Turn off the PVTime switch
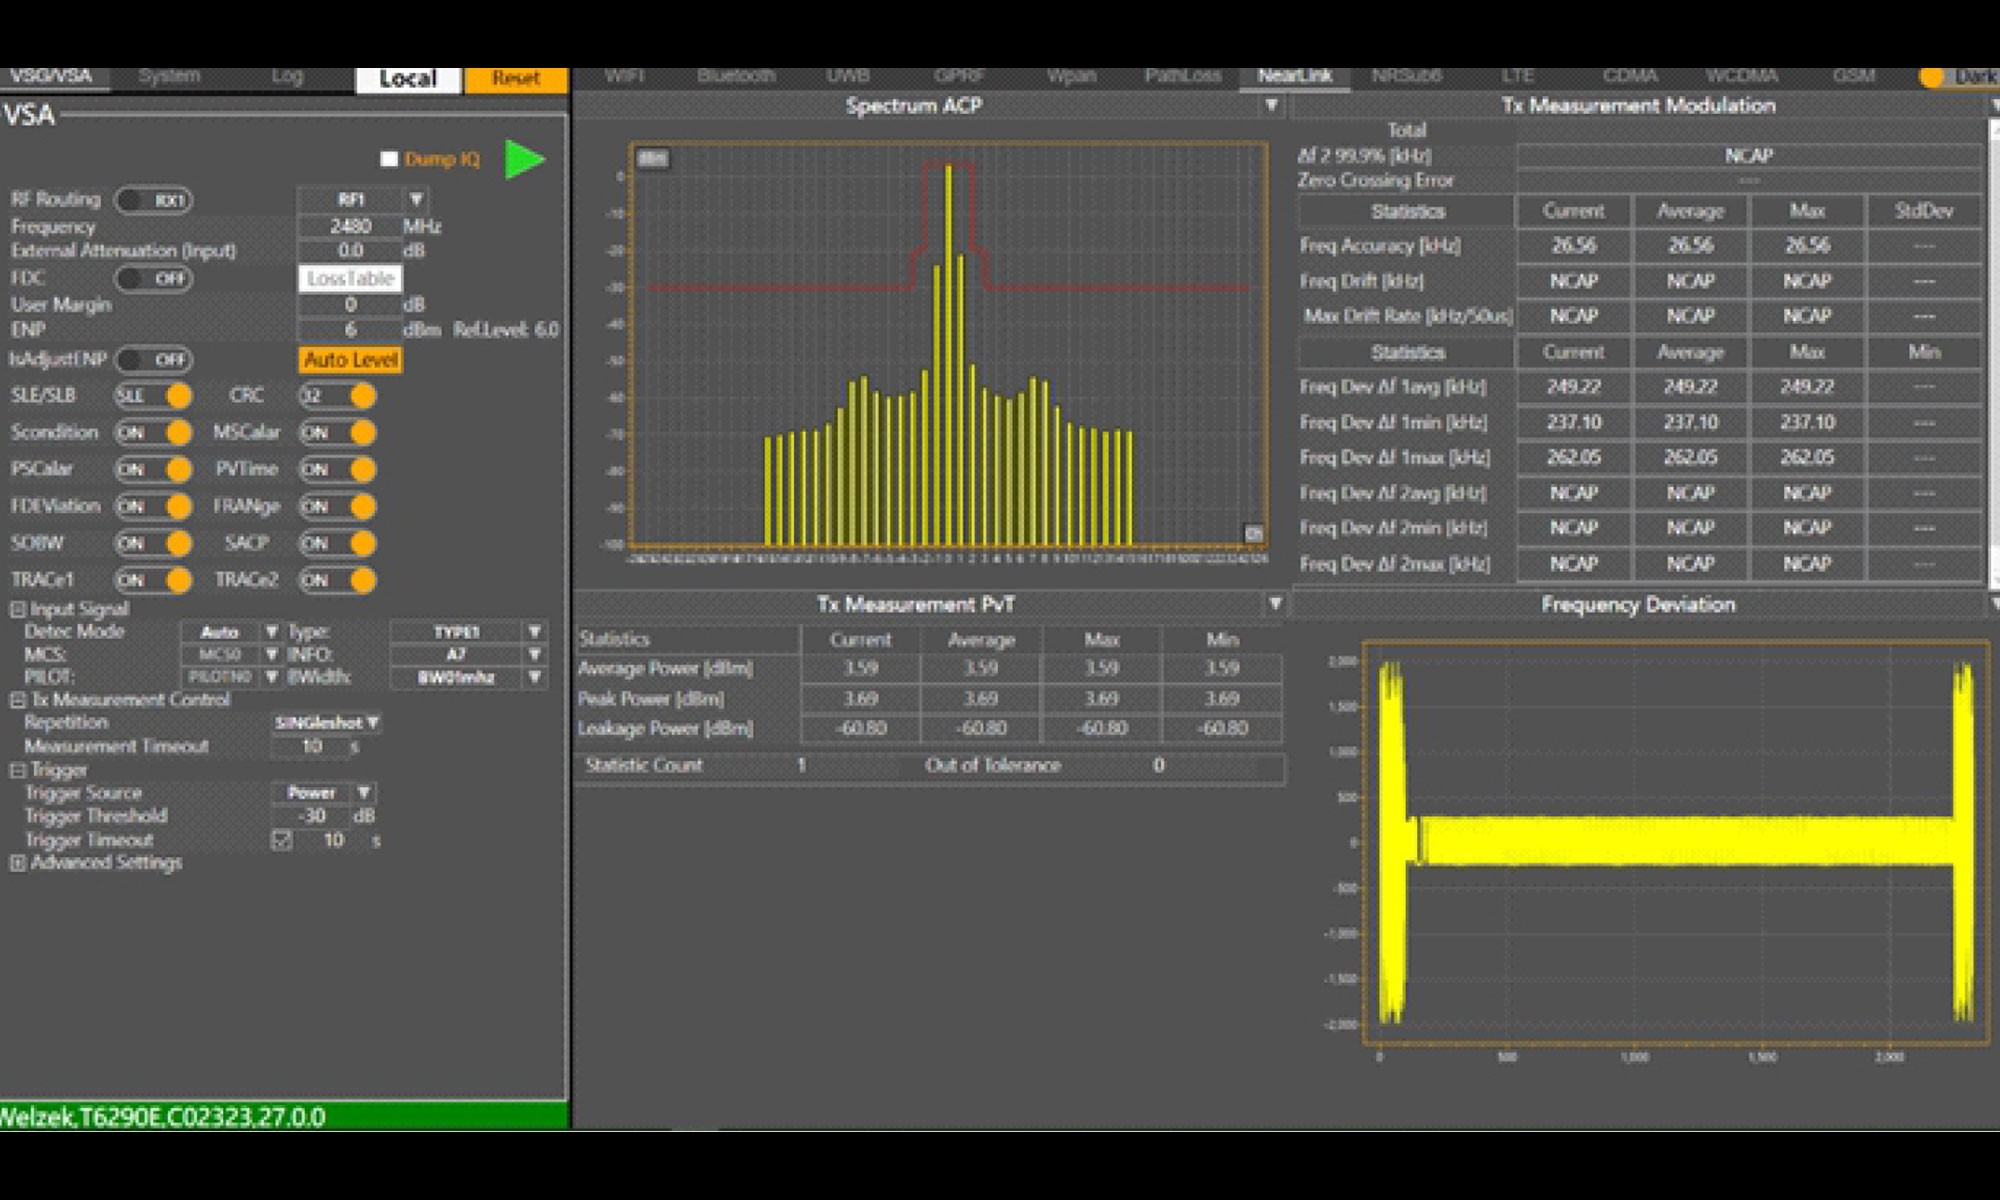This screenshot has width=2000, height=1200. pos(337,469)
